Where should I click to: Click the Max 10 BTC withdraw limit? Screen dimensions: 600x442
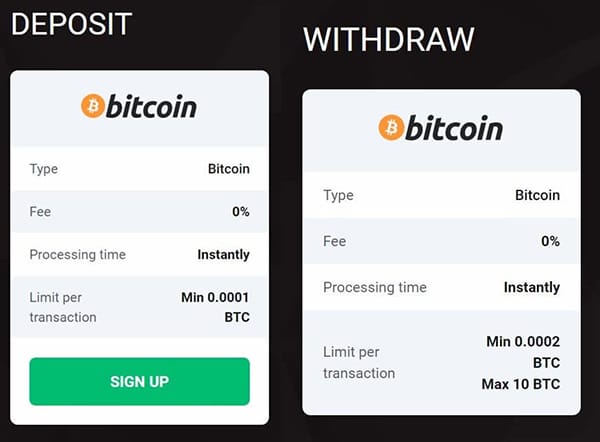coord(522,384)
